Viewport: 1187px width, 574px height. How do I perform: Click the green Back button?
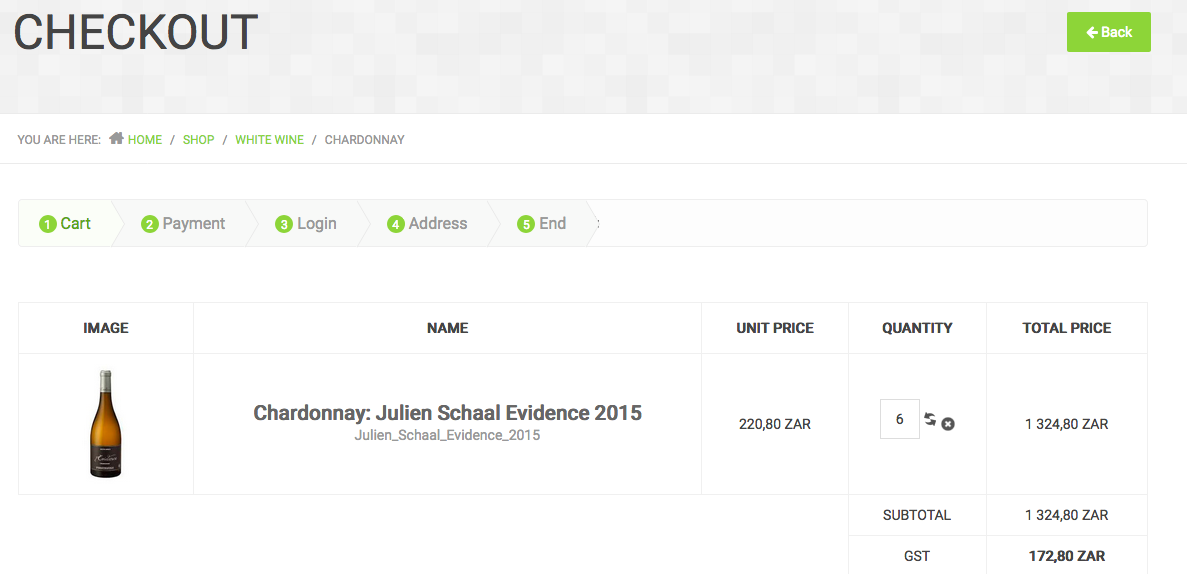pyautogui.click(x=1108, y=32)
